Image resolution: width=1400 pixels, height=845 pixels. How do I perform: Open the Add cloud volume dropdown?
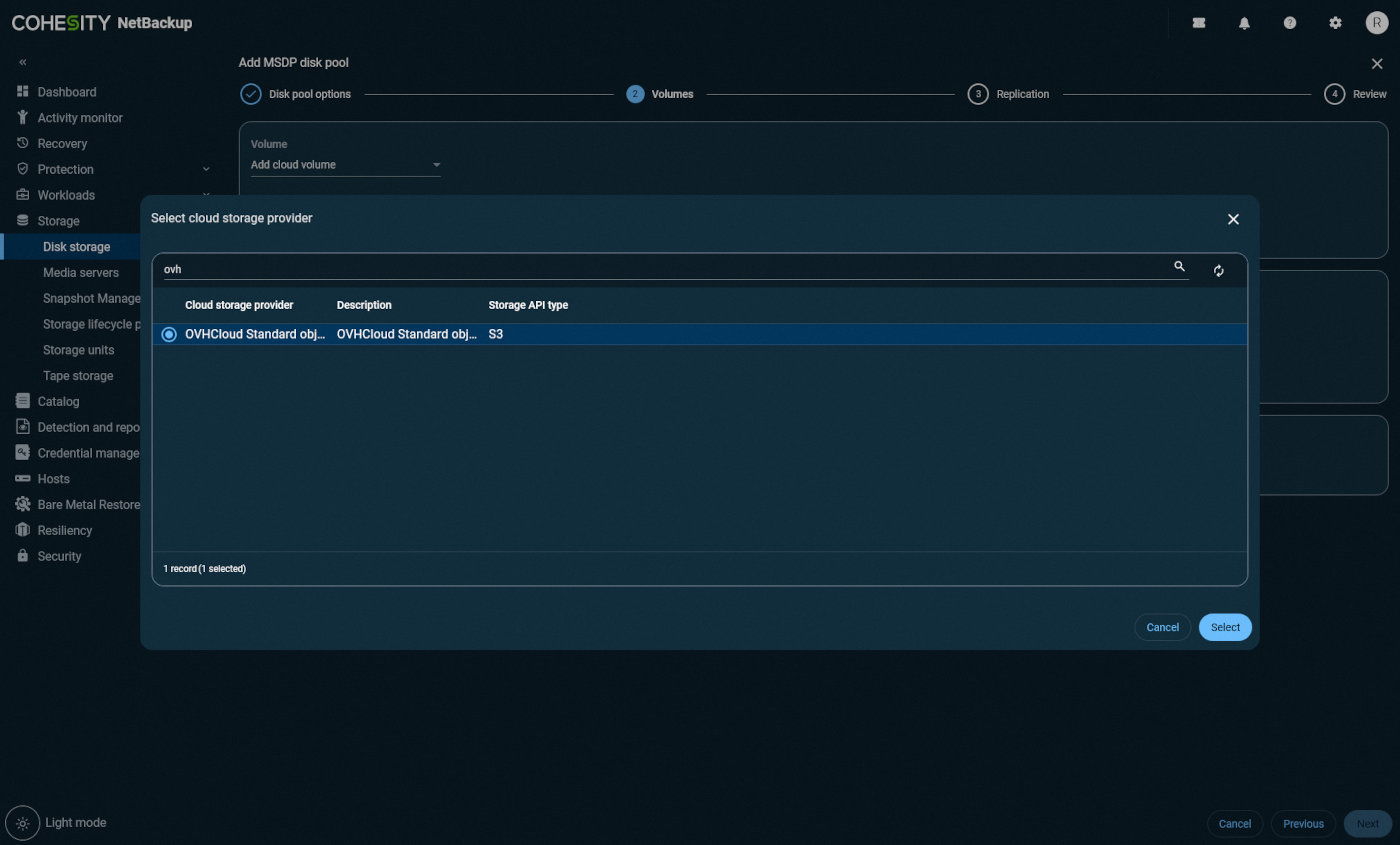(345, 165)
